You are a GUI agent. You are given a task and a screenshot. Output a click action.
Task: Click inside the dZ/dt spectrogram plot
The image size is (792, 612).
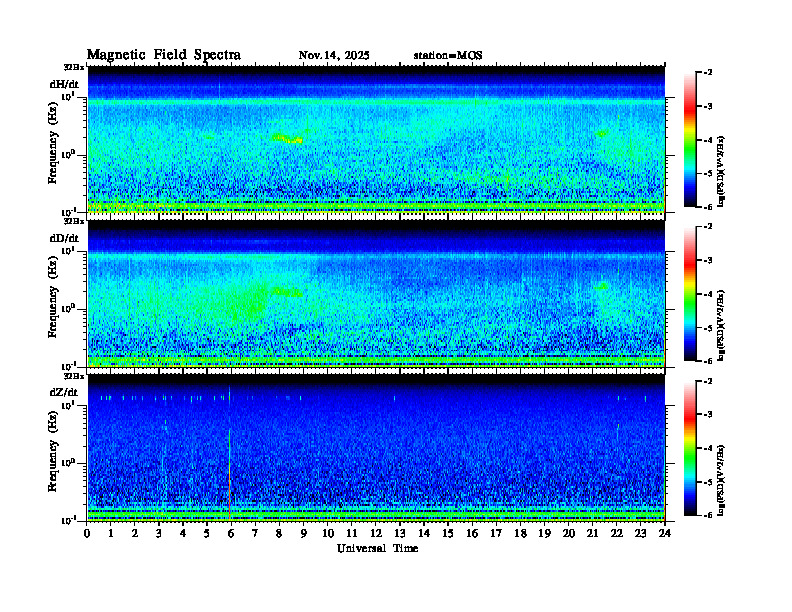coord(376,448)
